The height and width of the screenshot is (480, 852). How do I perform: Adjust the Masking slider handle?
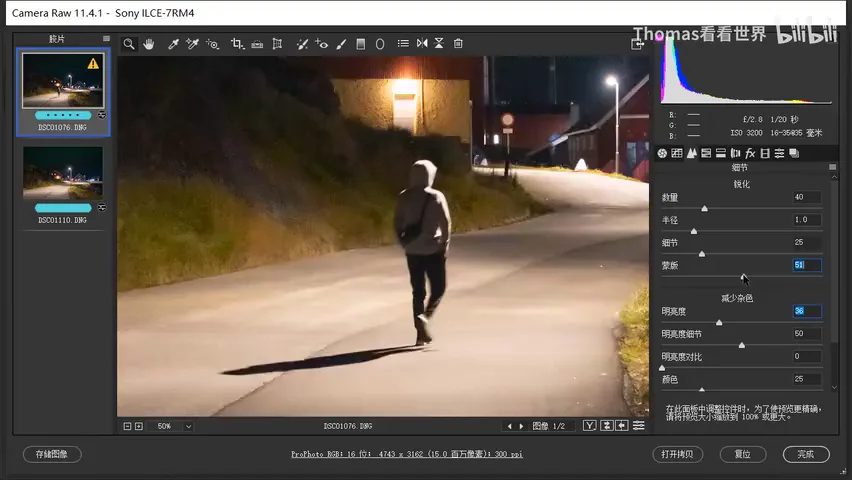click(x=743, y=277)
